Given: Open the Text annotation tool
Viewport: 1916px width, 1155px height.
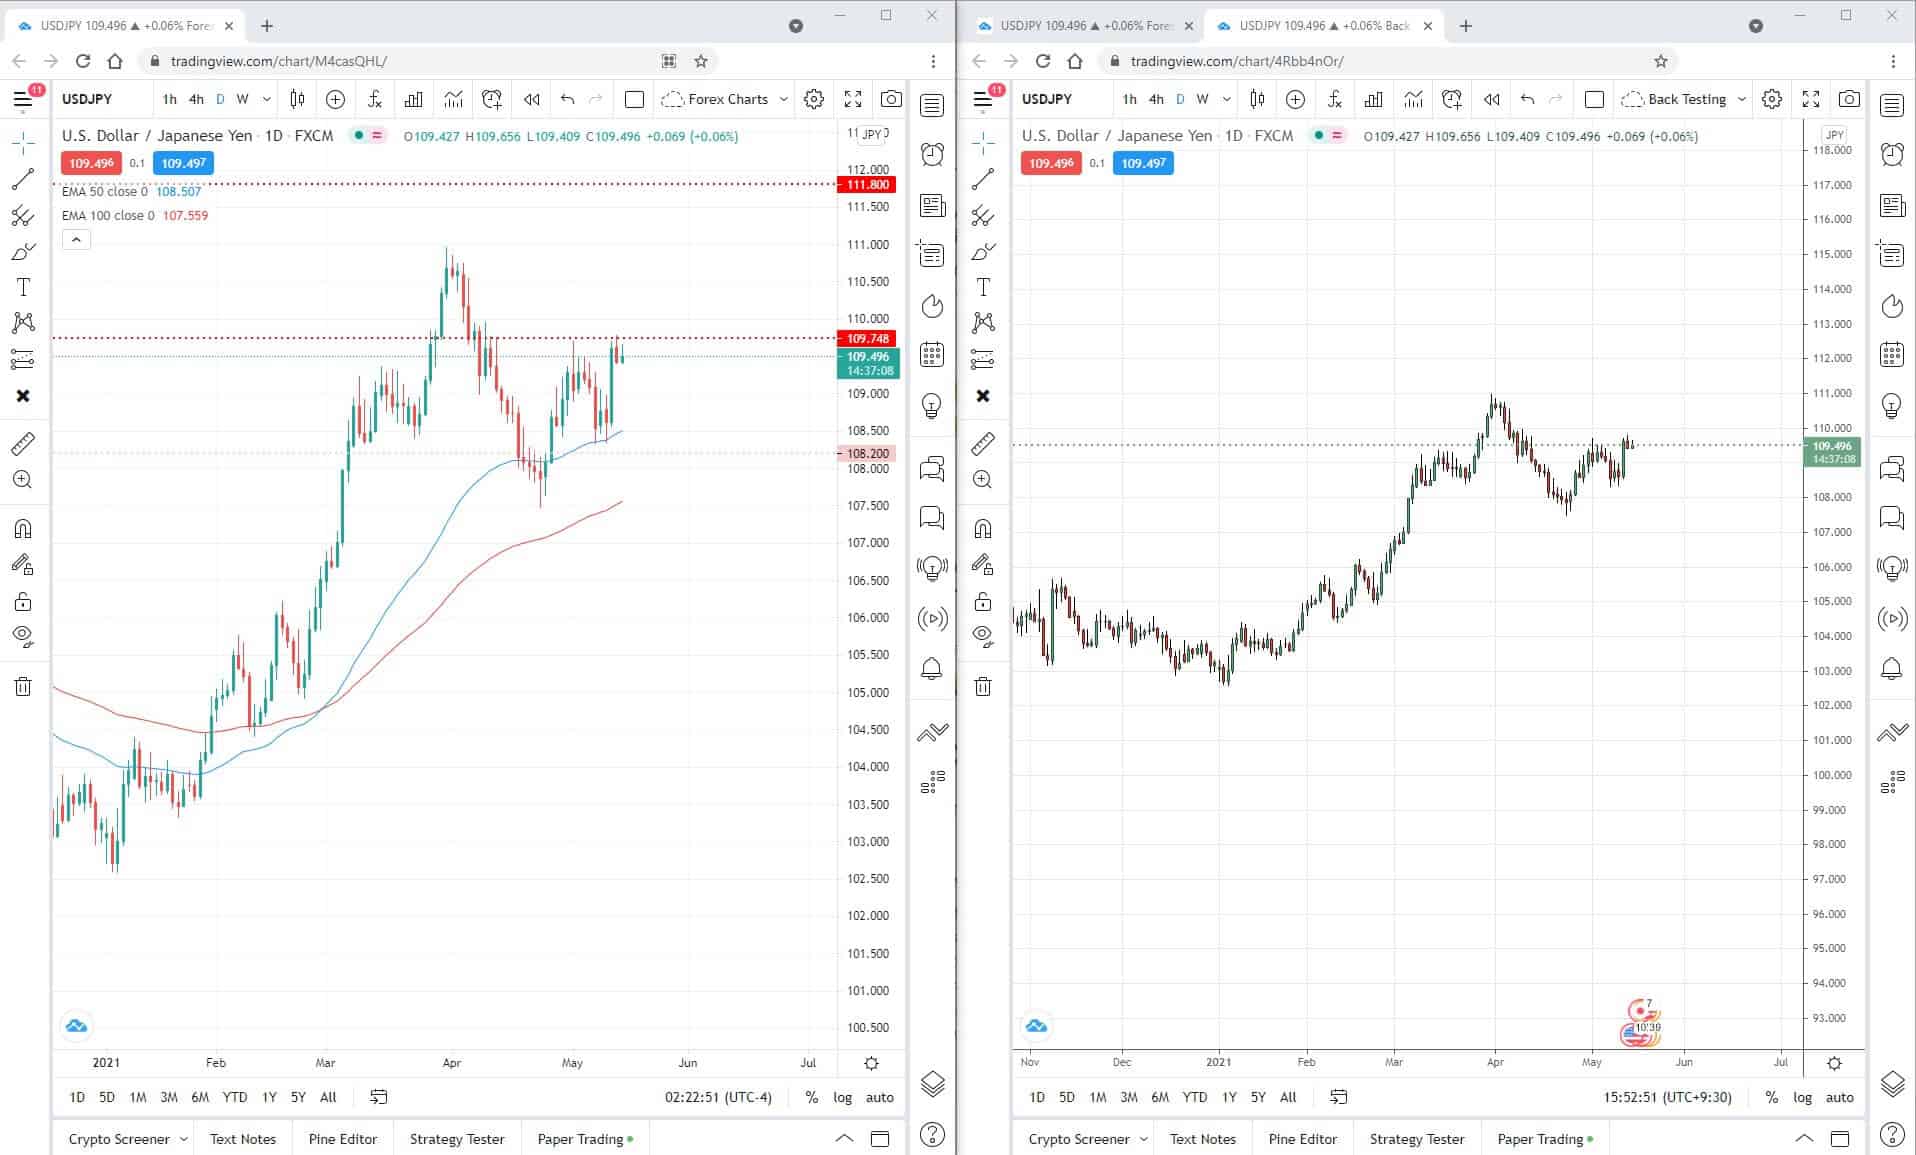Looking at the screenshot, I should point(22,287).
